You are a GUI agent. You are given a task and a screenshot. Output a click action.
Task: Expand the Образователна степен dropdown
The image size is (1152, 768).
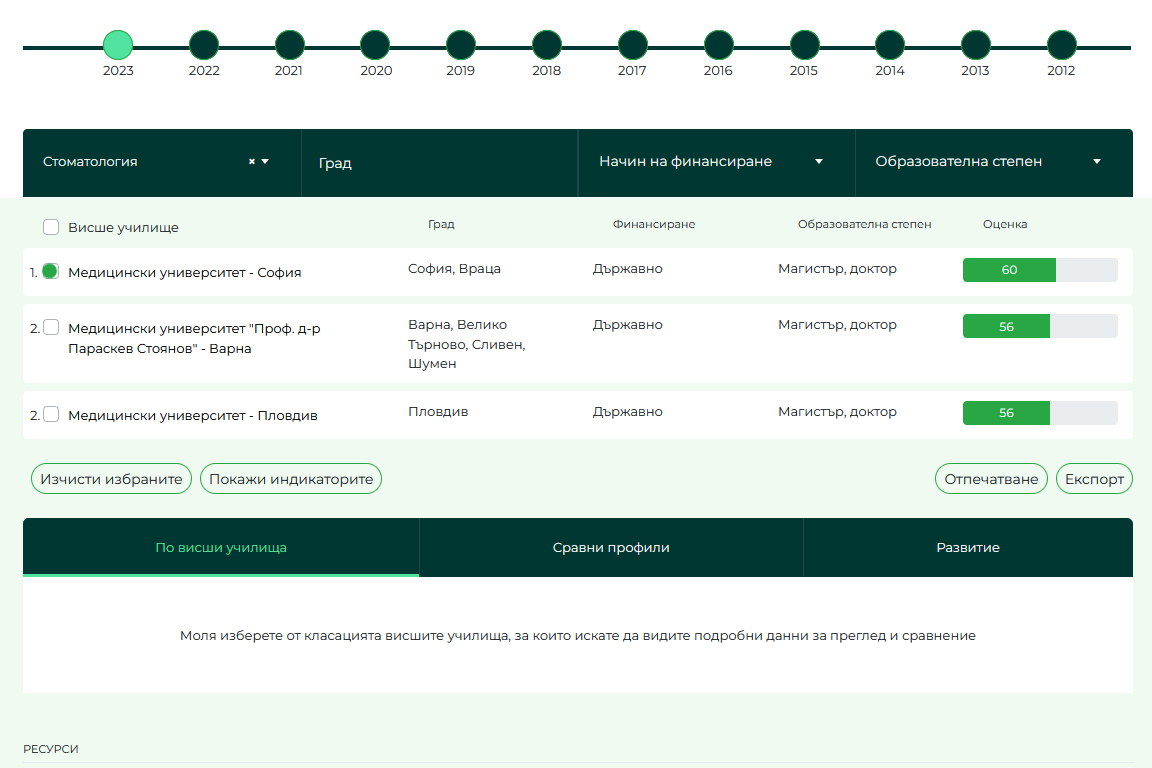pyautogui.click(x=994, y=162)
